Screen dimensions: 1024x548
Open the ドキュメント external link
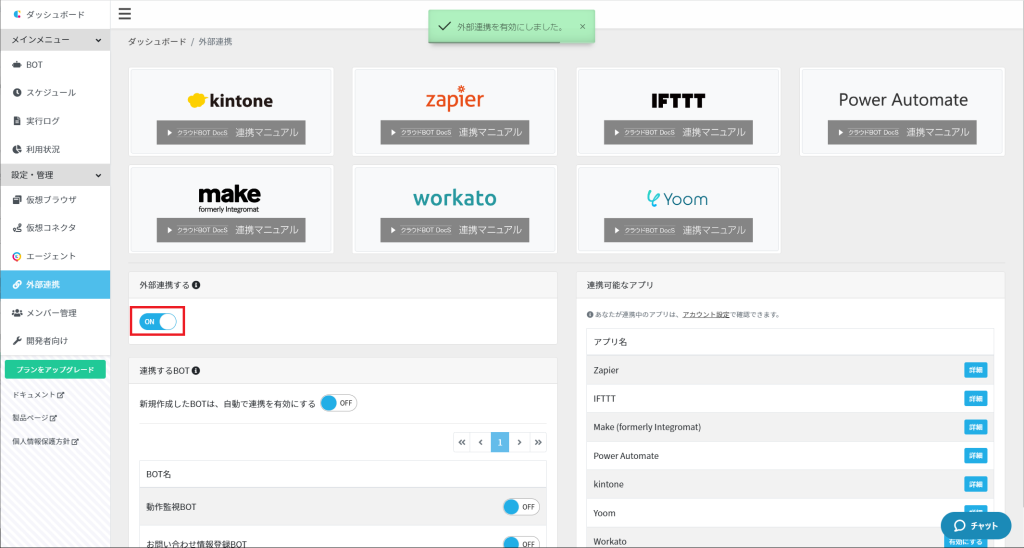39,395
